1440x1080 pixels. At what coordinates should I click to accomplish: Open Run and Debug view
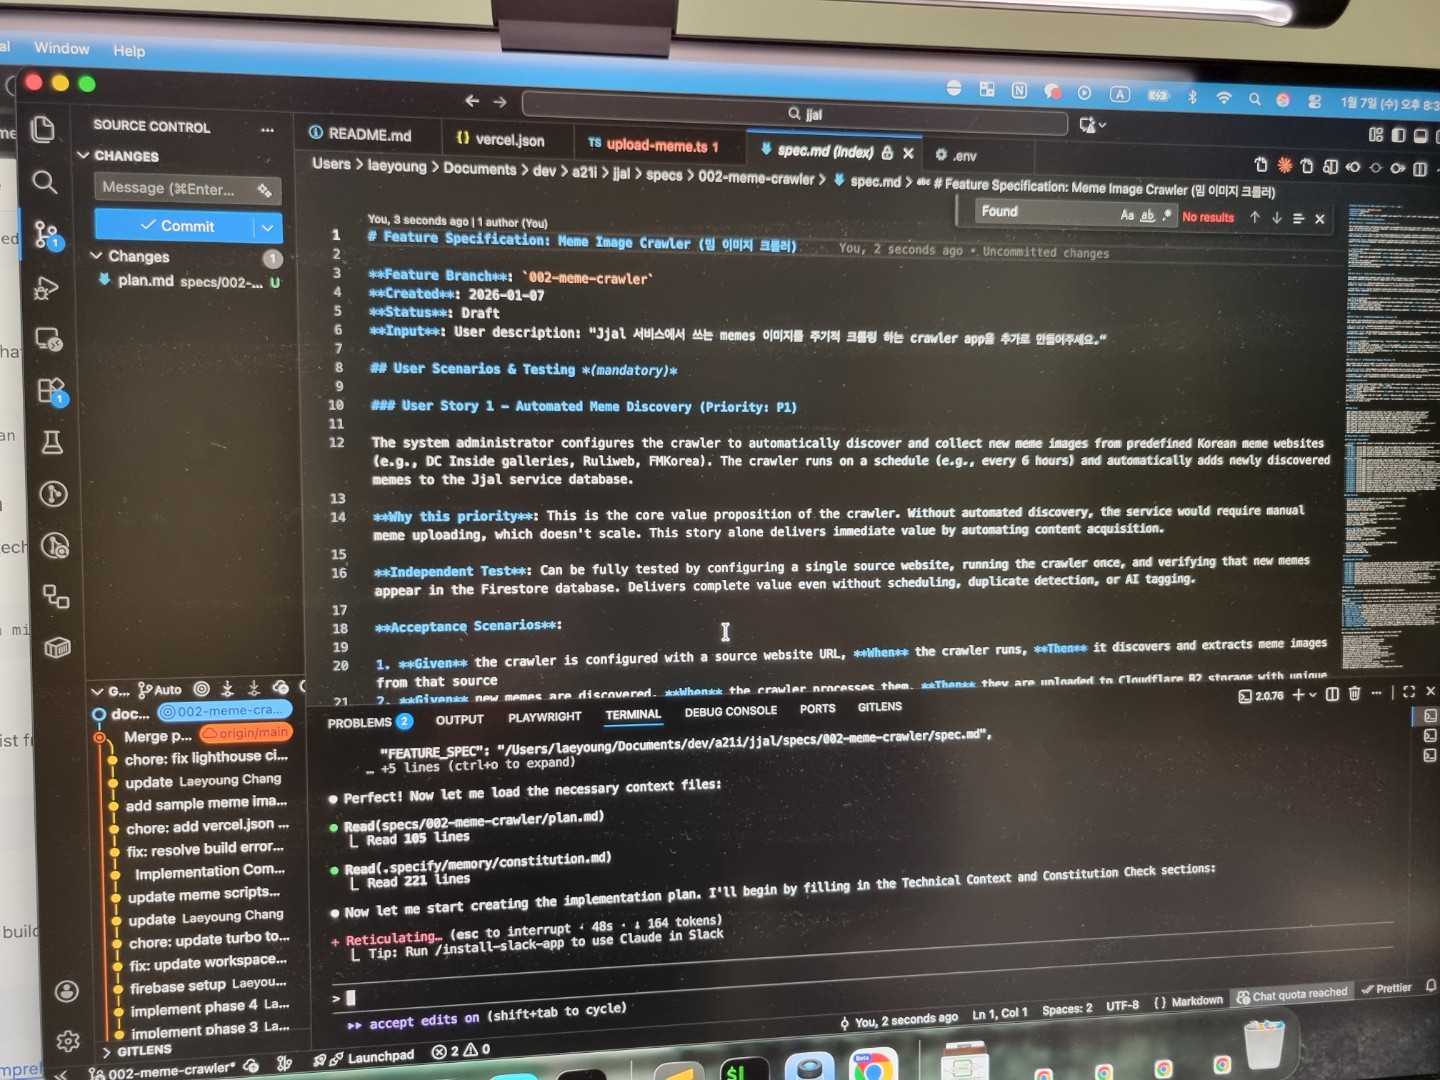46,289
